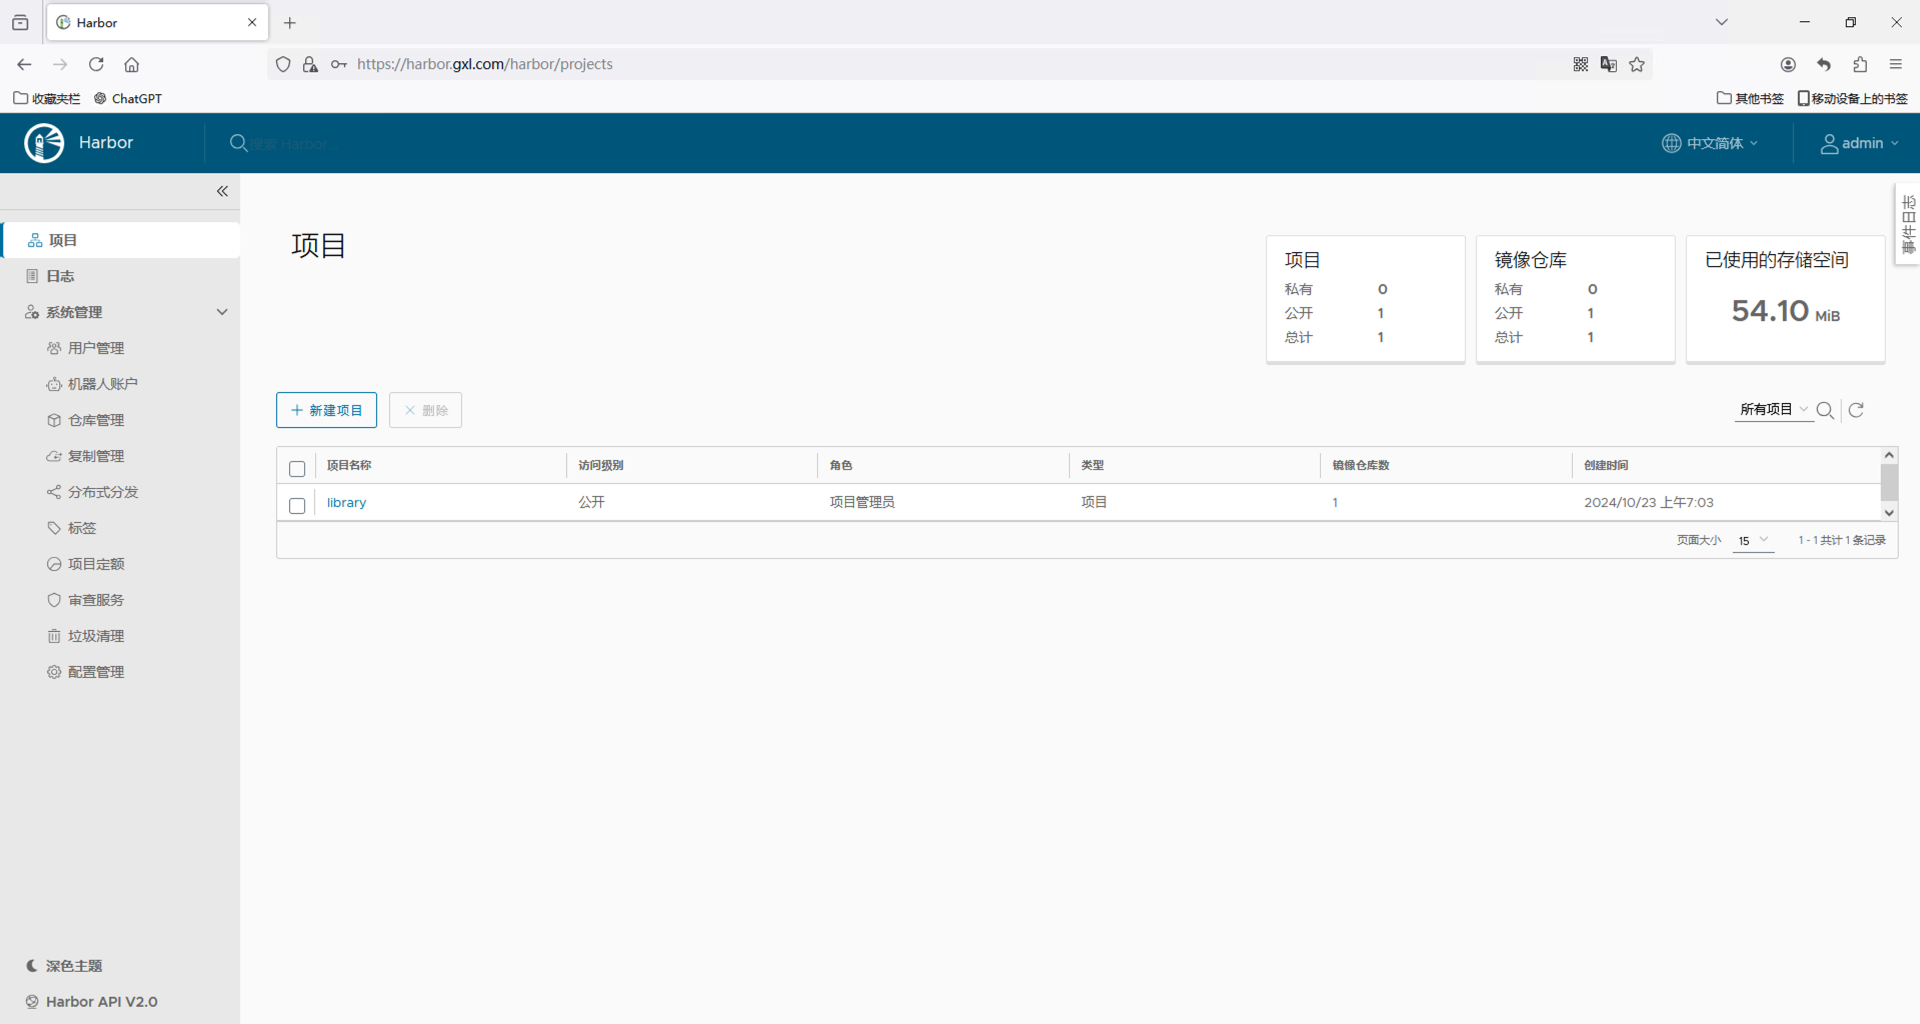Screen dimensions: 1920x1024
Task: Sort by 镜像仓库数 column header
Action: (x=1361, y=465)
